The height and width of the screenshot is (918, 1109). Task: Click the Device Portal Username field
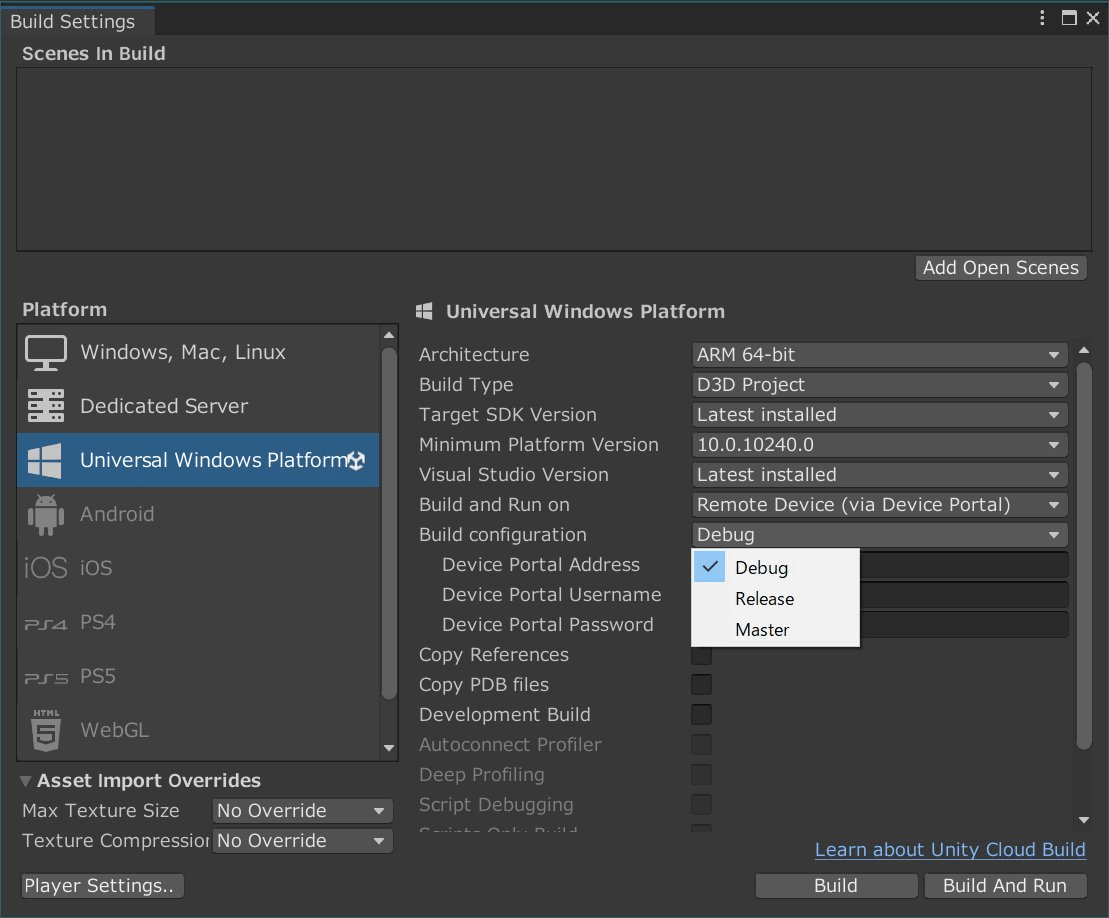[963, 595]
